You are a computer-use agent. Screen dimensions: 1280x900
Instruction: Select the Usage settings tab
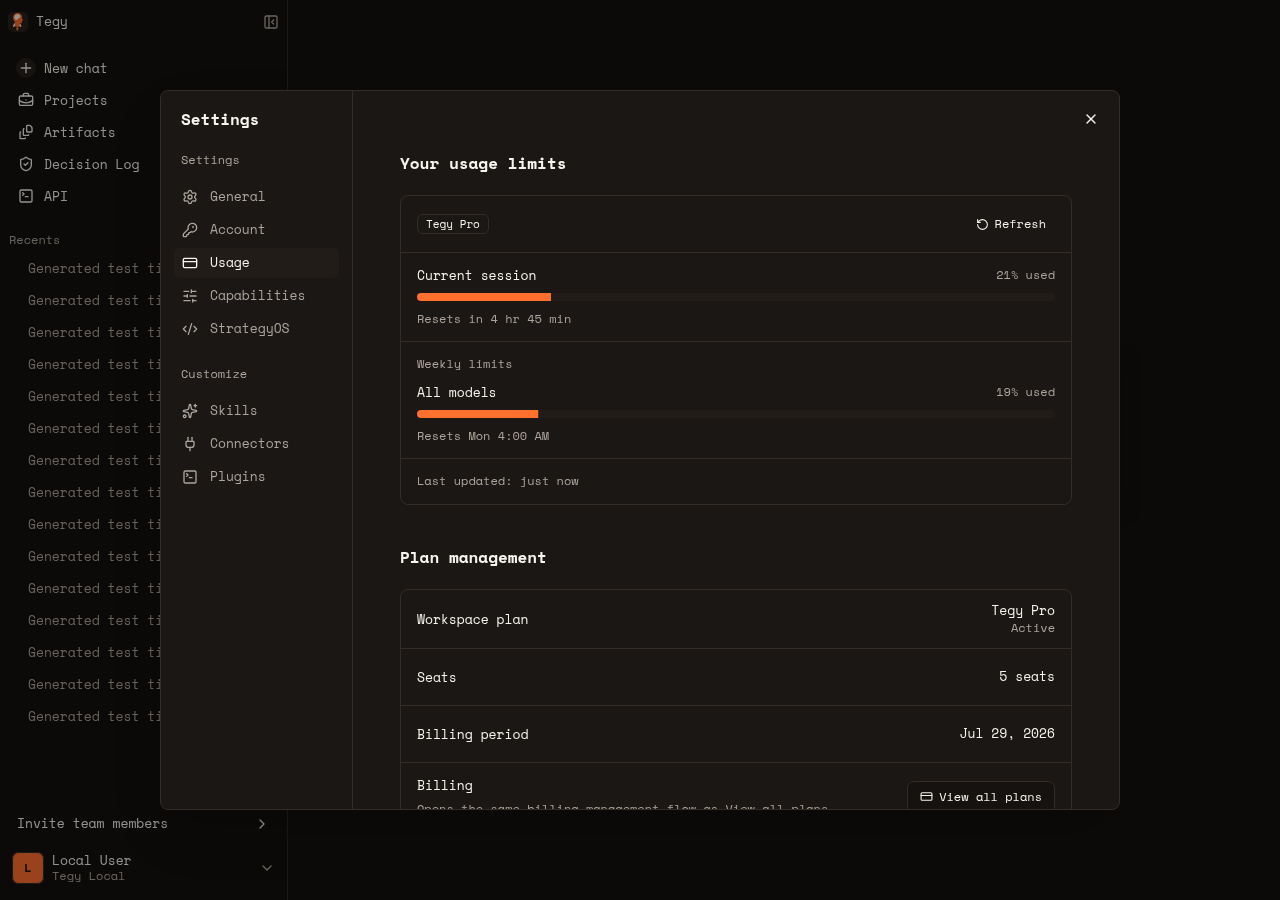(x=257, y=263)
